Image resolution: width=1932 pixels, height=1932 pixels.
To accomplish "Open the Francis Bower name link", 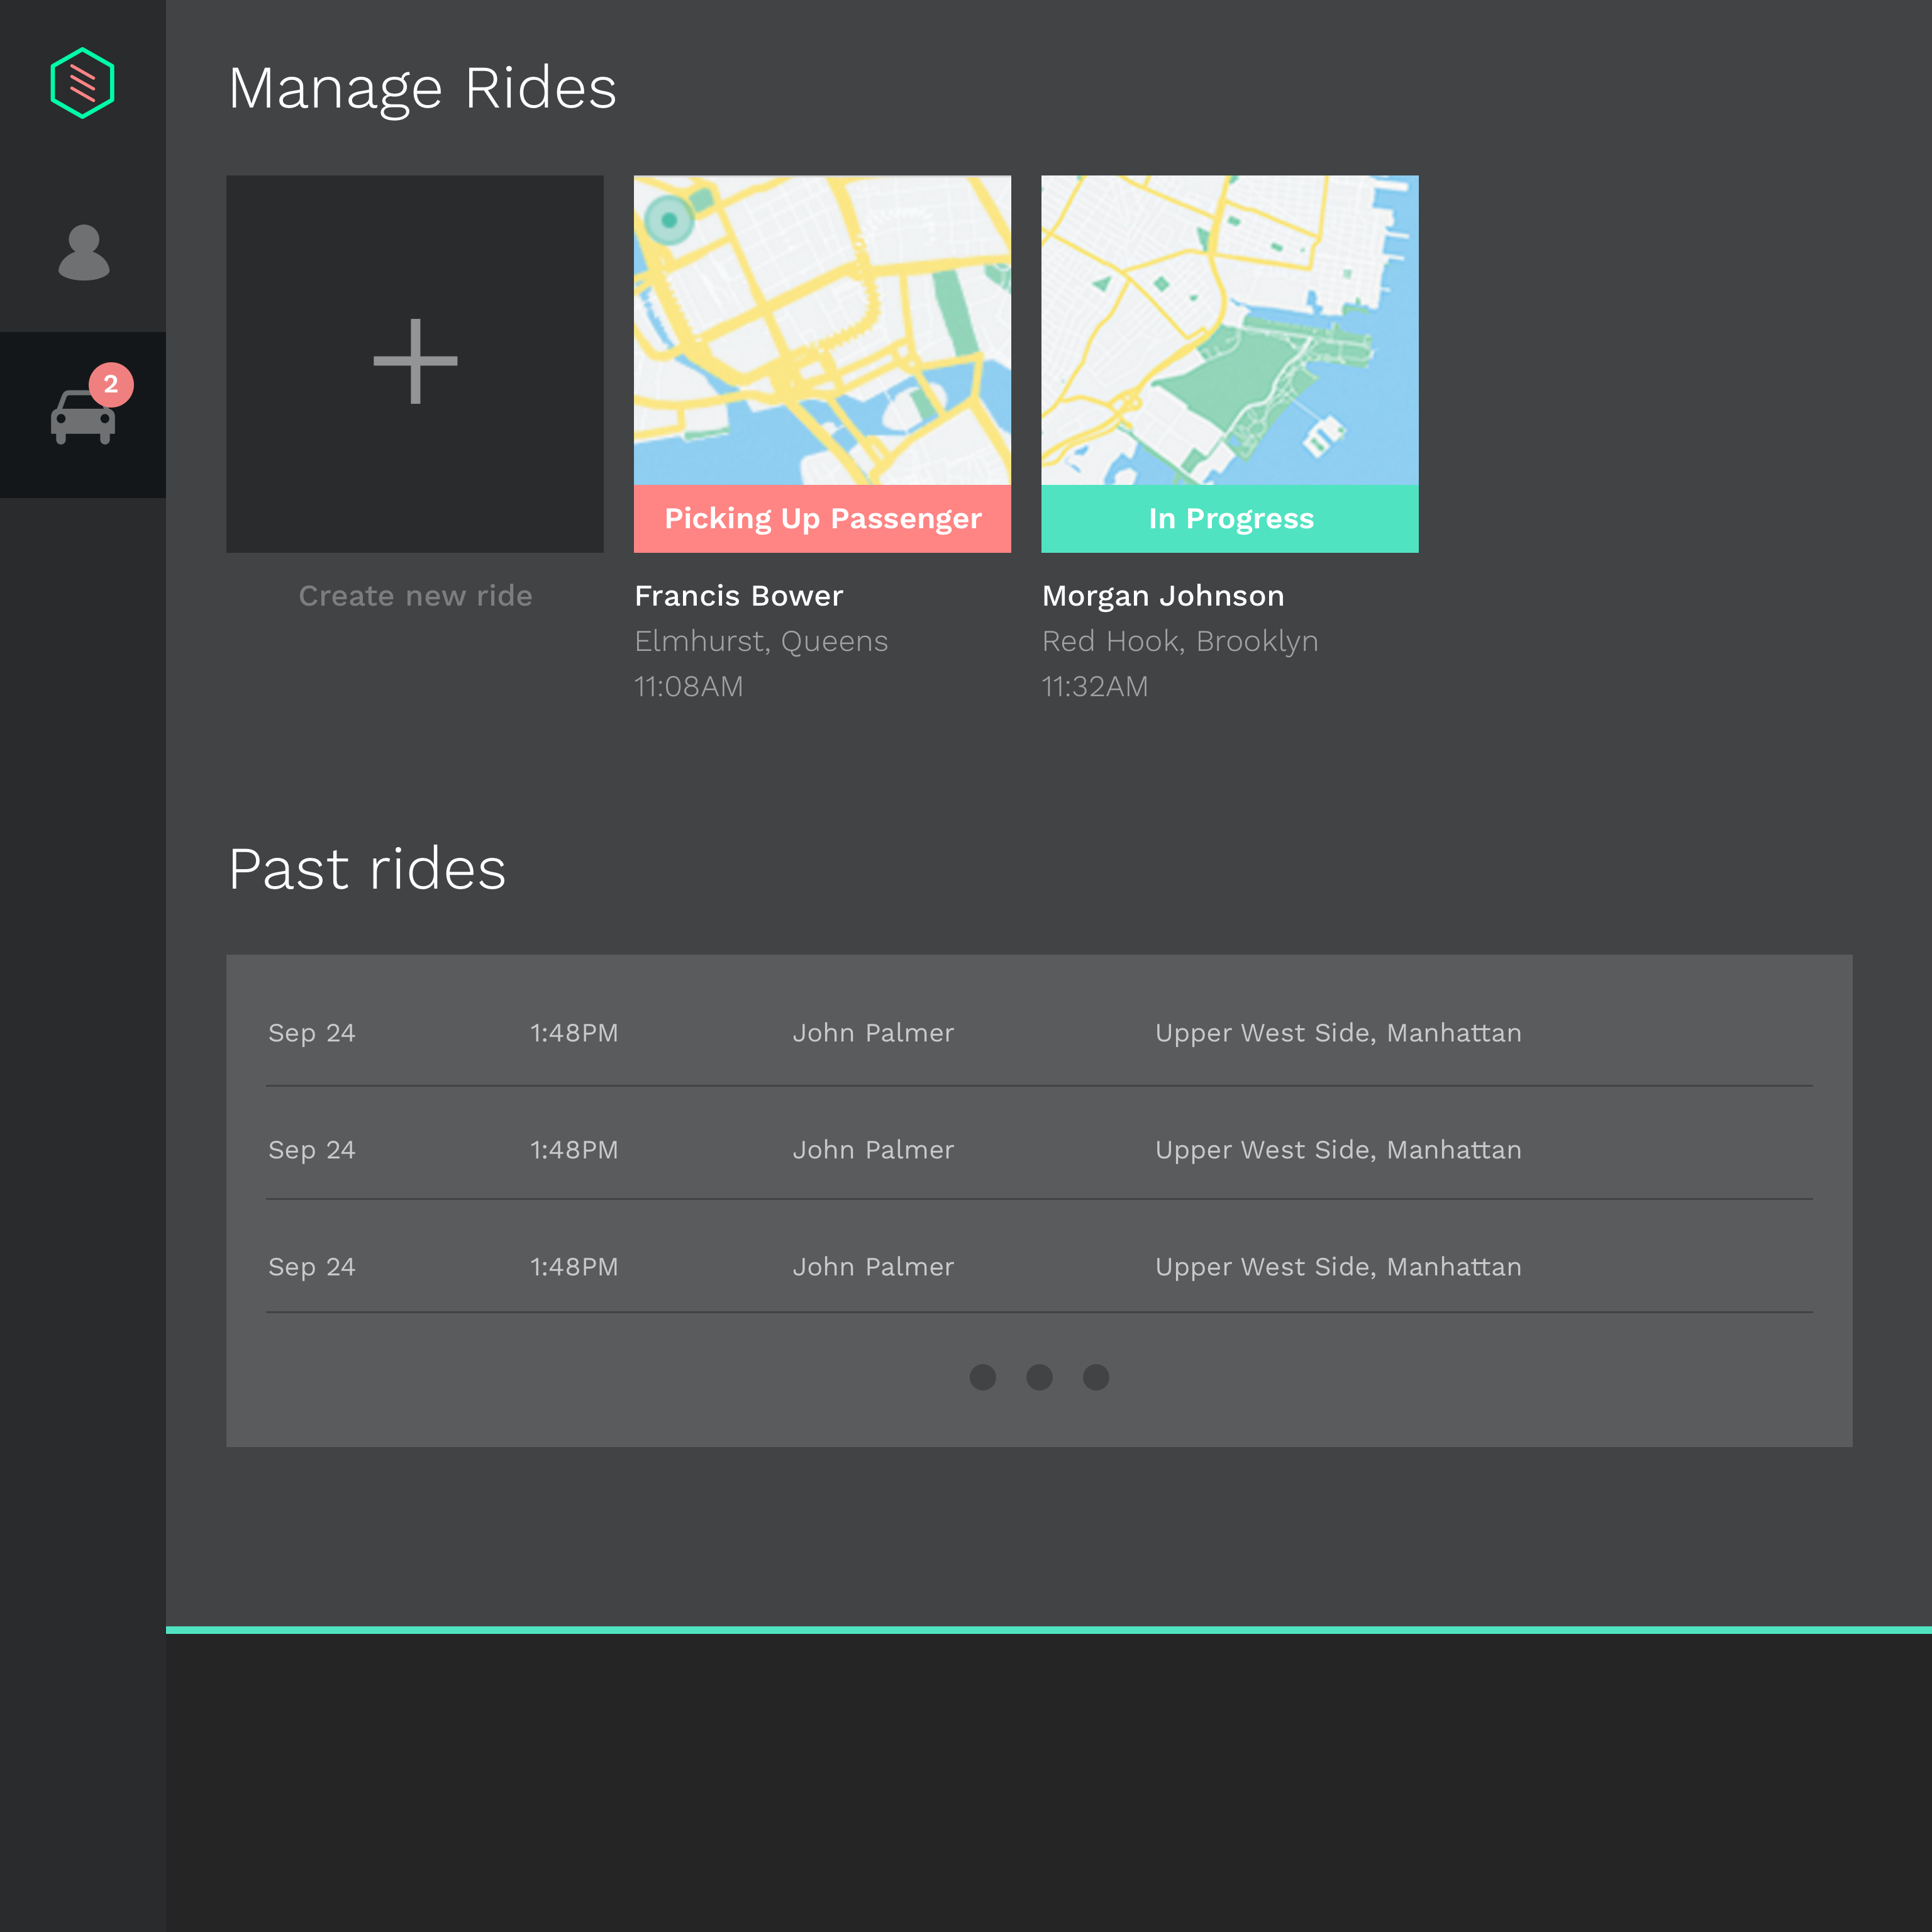I will click(738, 596).
